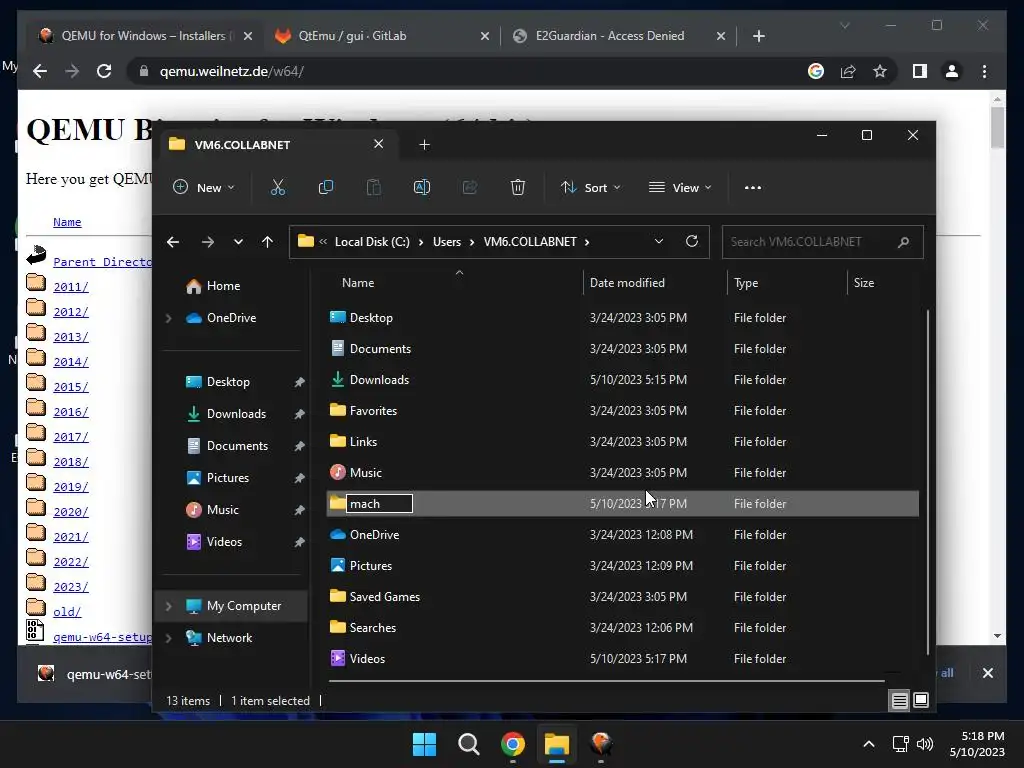The image size is (1024, 768).
Task: Click the volume speaker tray icon
Action: coord(925,744)
